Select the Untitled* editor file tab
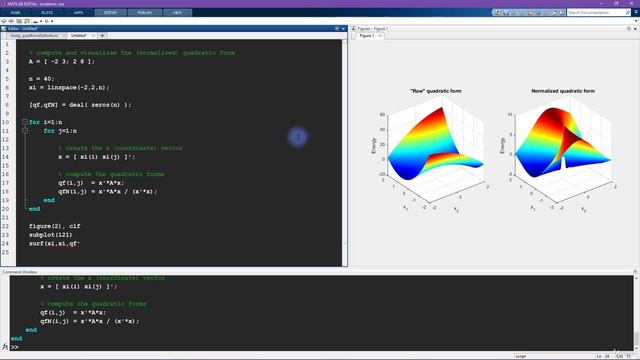 (x=78, y=36)
